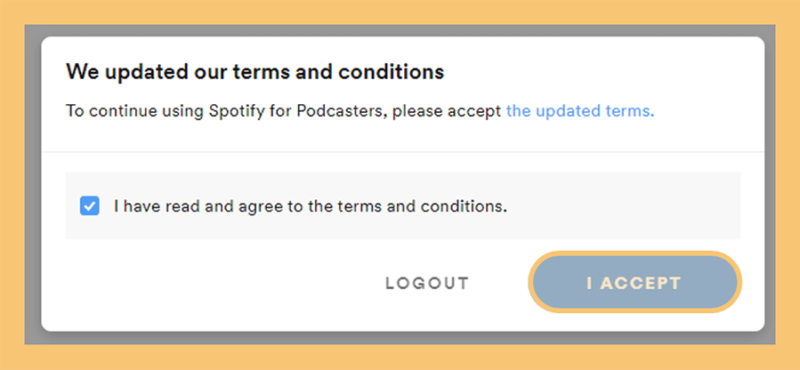Disable the 'I have read and agree' checkbox

pyautogui.click(x=90, y=206)
